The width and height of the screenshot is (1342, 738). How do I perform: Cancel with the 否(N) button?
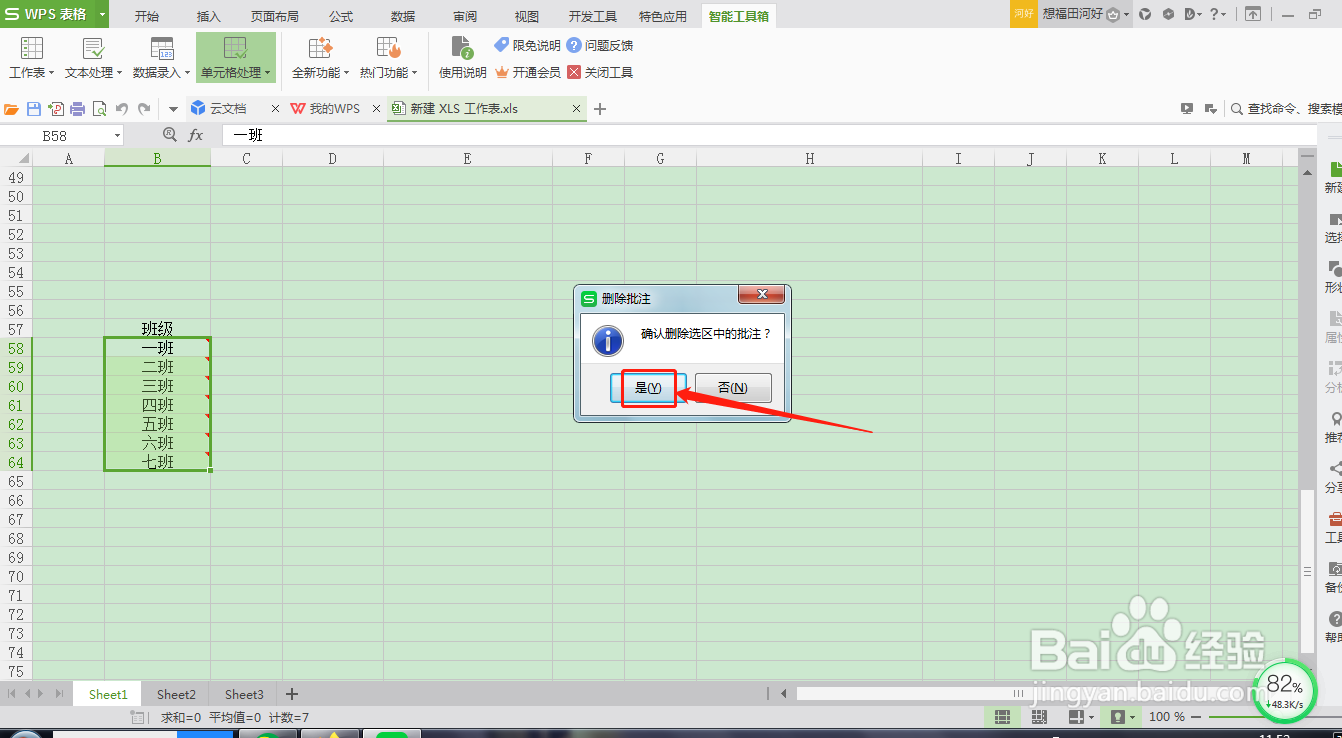(x=733, y=388)
